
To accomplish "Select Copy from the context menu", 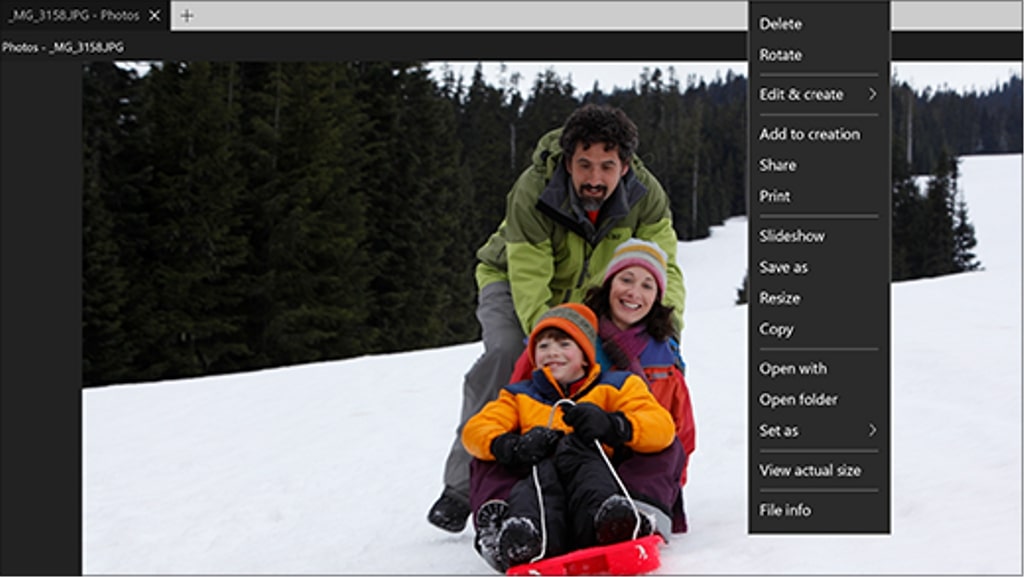I will point(776,329).
